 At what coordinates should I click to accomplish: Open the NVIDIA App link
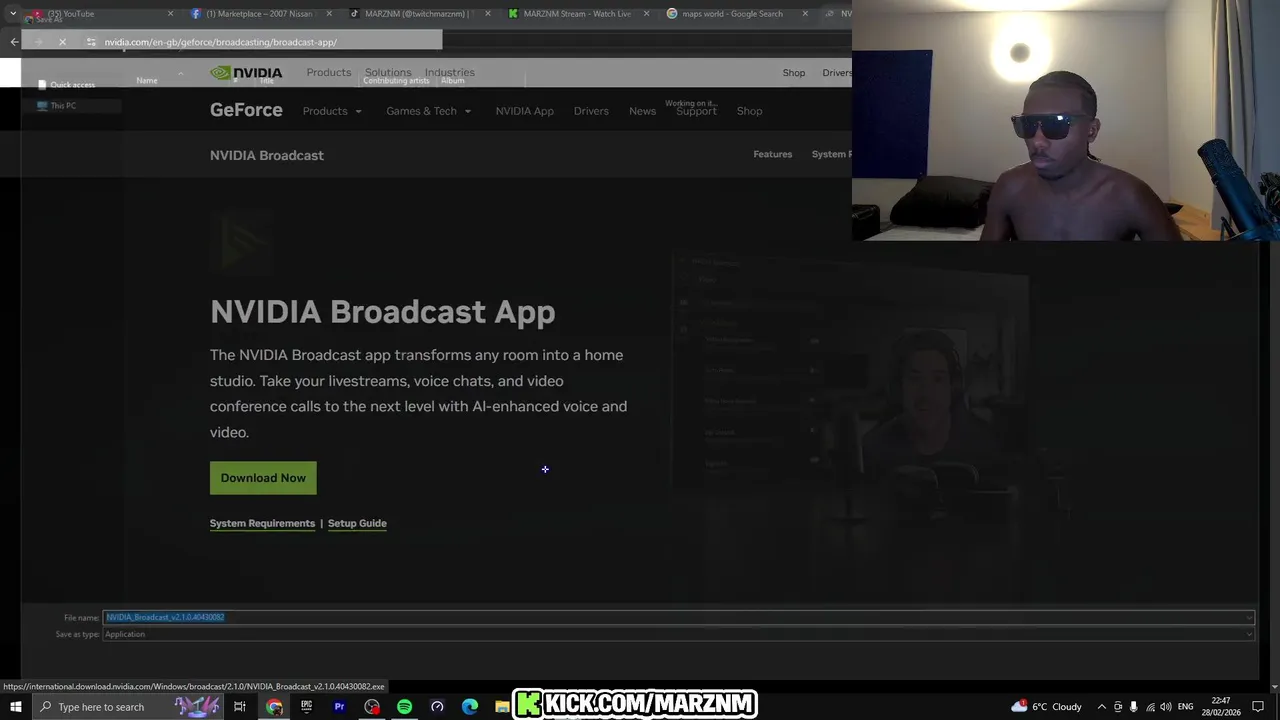[x=524, y=111]
